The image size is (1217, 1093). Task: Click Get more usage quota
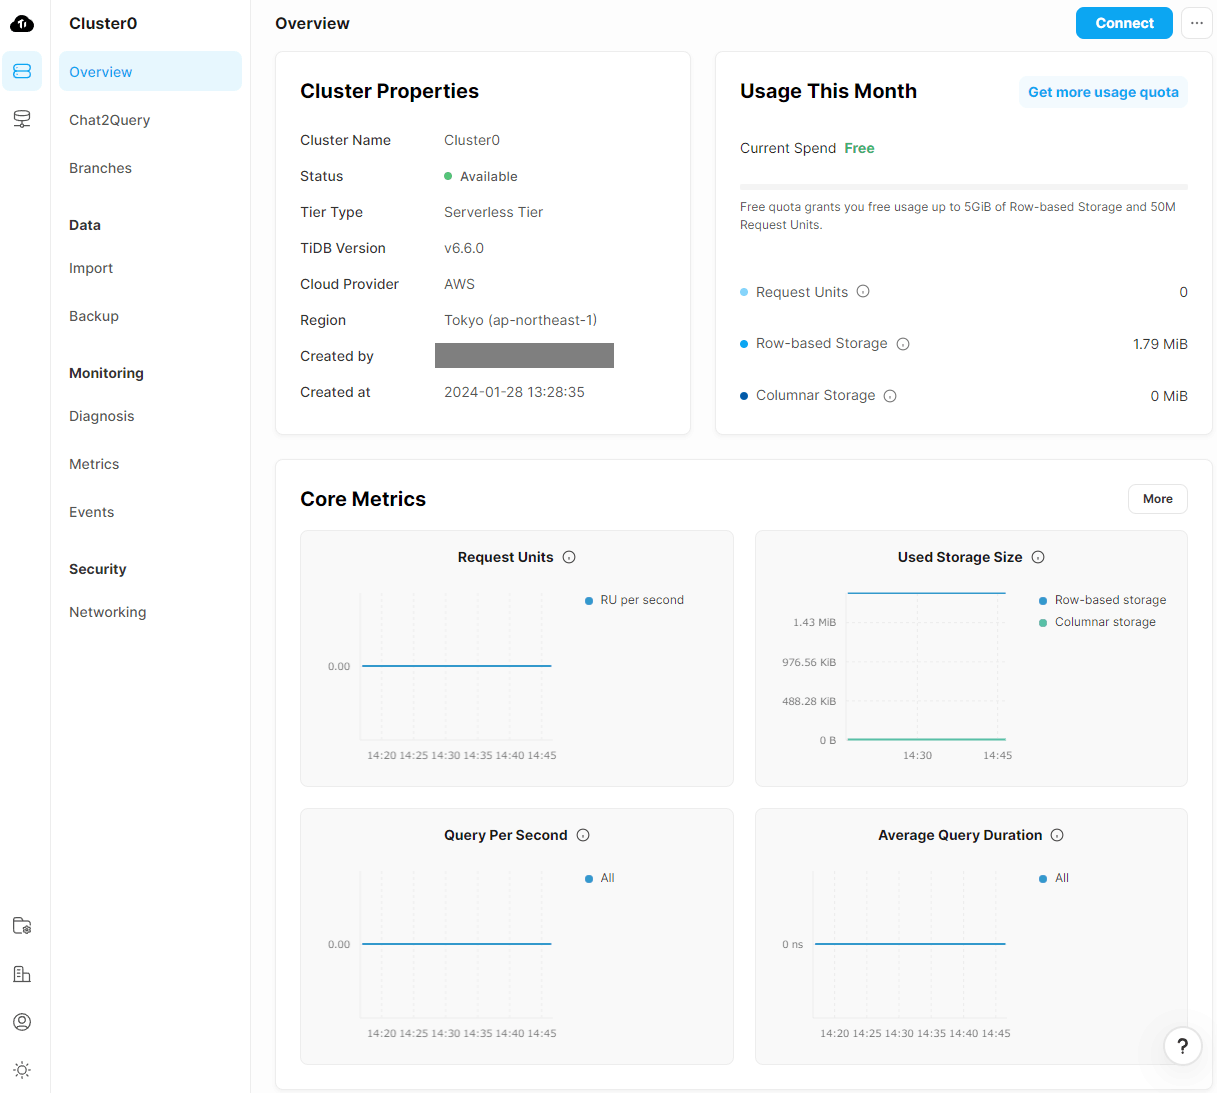coord(1103,92)
